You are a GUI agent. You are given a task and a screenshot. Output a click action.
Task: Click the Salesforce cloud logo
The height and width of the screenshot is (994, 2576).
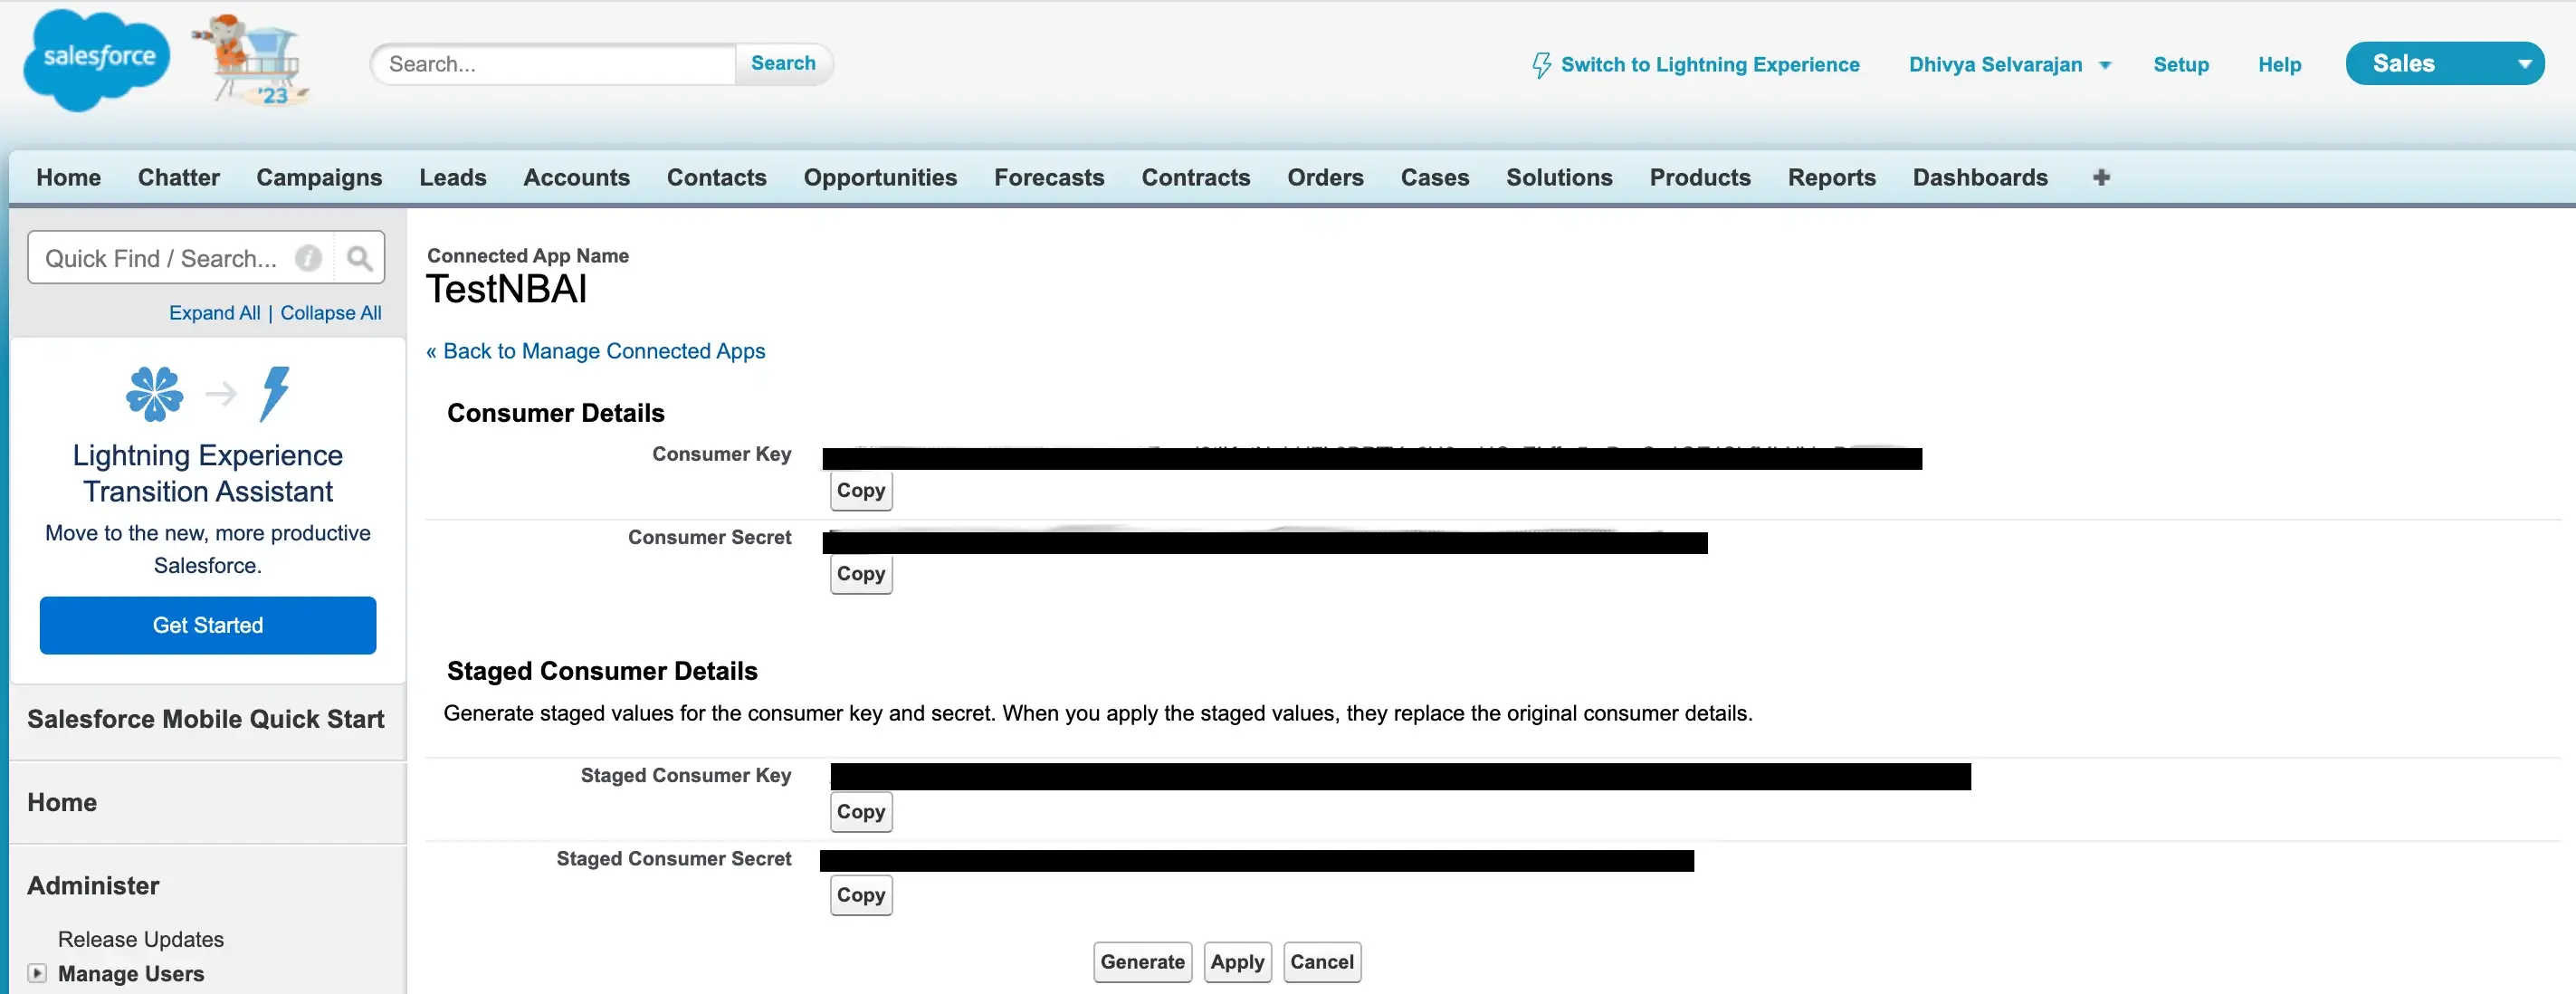pyautogui.click(x=97, y=60)
